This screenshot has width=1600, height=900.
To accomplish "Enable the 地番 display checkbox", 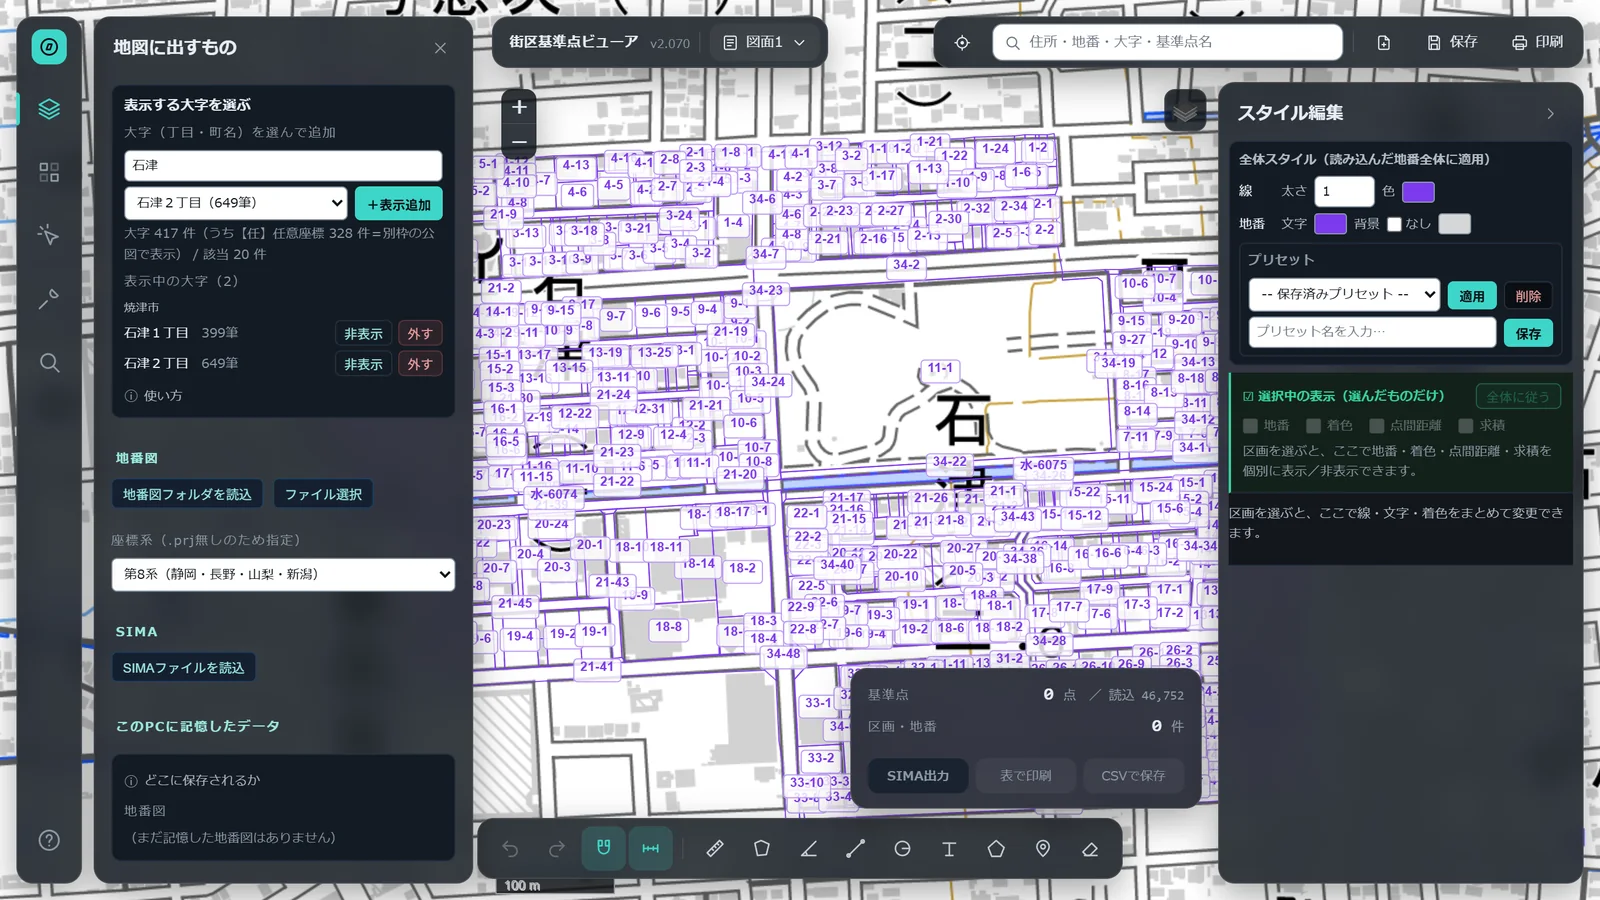I will click(x=1250, y=425).
